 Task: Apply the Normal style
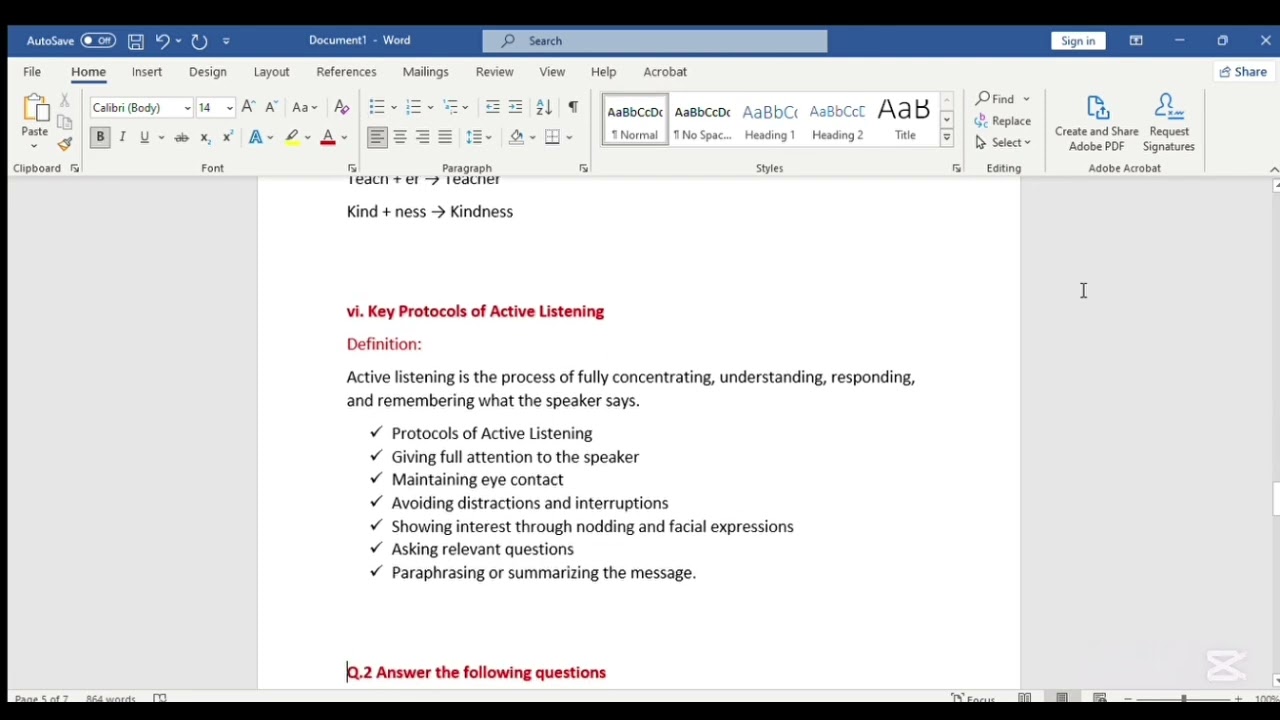pyautogui.click(x=635, y=120)
